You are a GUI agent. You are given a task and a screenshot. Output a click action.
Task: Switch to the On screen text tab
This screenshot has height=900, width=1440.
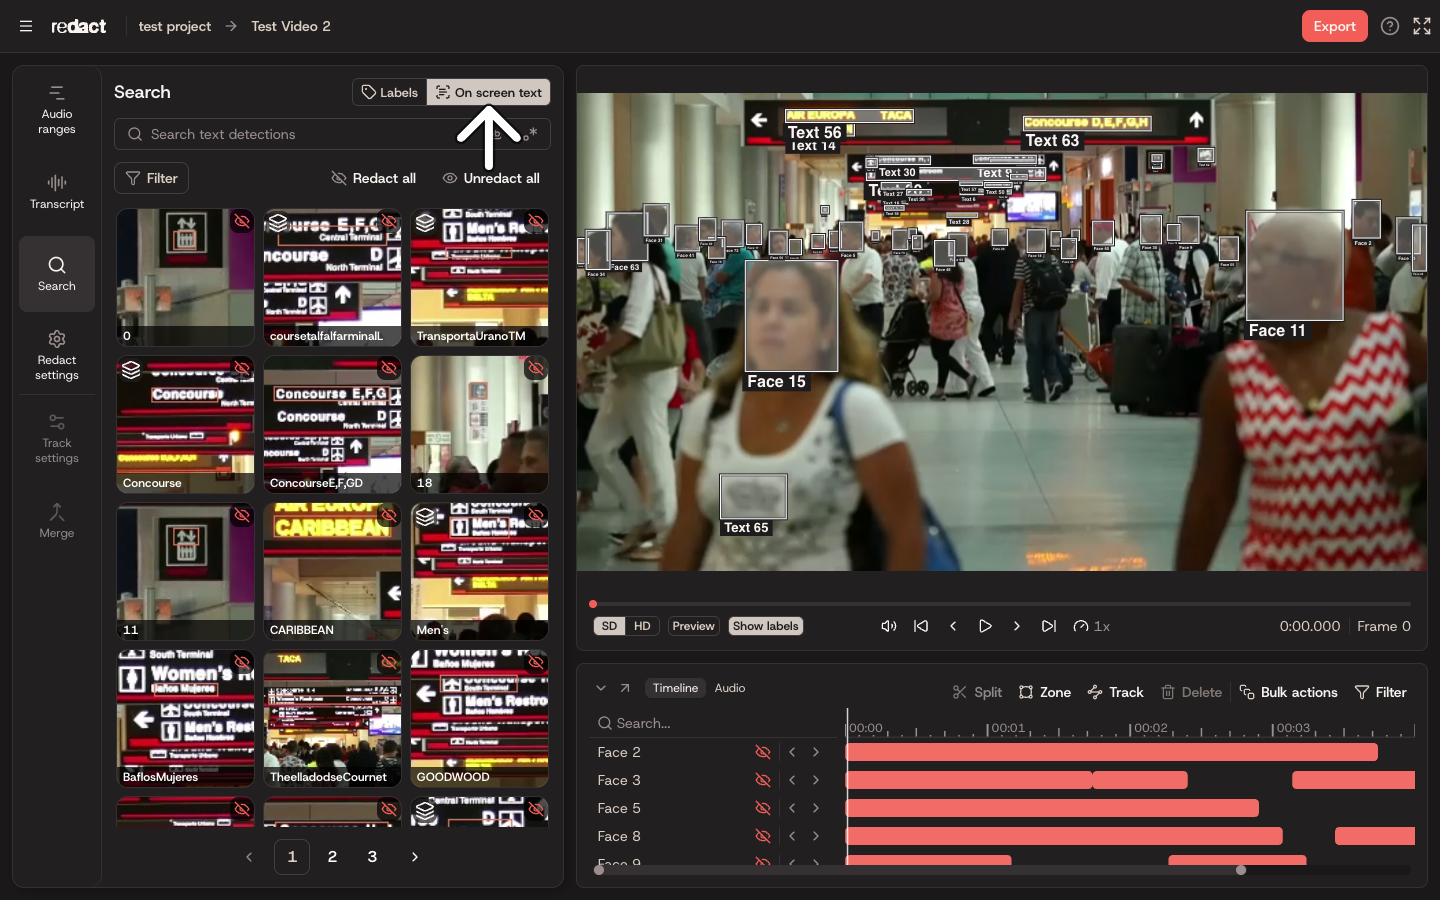489,92
